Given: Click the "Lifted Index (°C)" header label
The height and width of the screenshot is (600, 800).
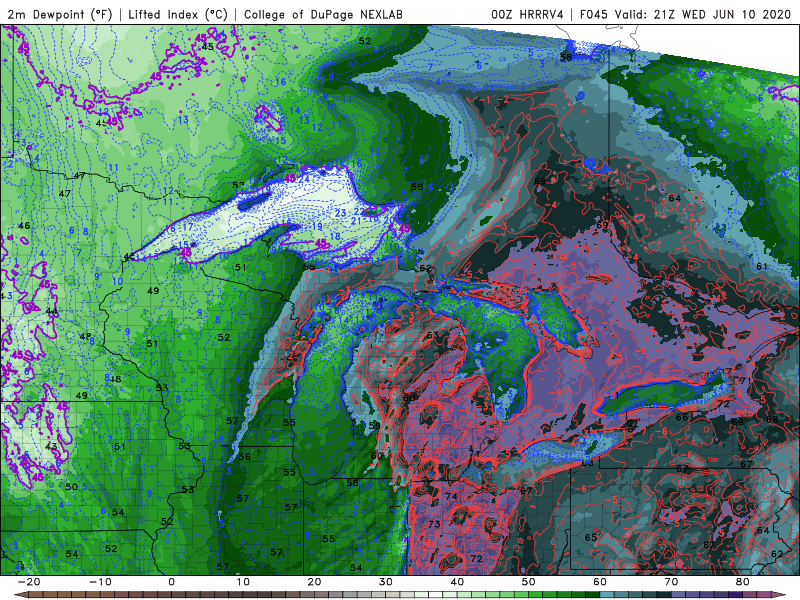Looking at the screenshot, I should 178,14.
